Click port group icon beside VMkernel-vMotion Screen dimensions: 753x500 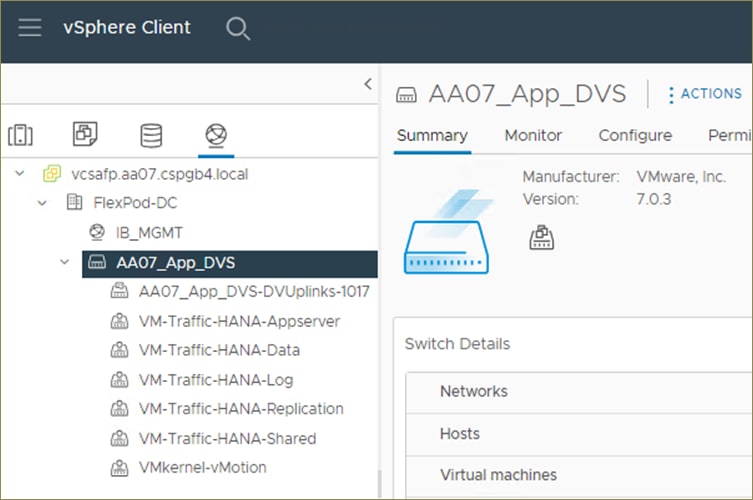(x=120, y=468)
